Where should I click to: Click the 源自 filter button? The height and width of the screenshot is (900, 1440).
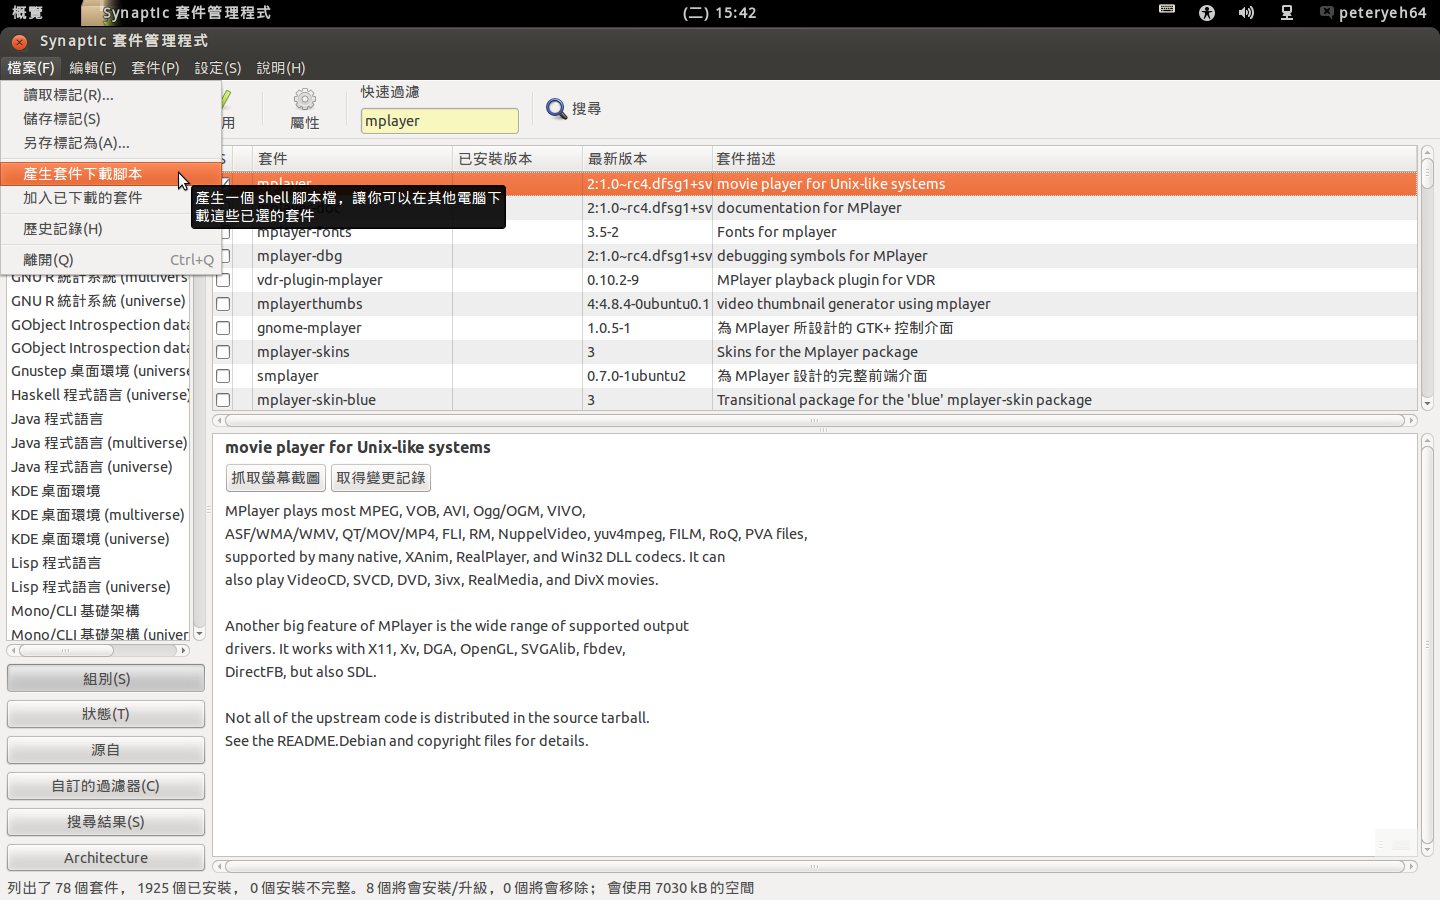tap(106, 750)
